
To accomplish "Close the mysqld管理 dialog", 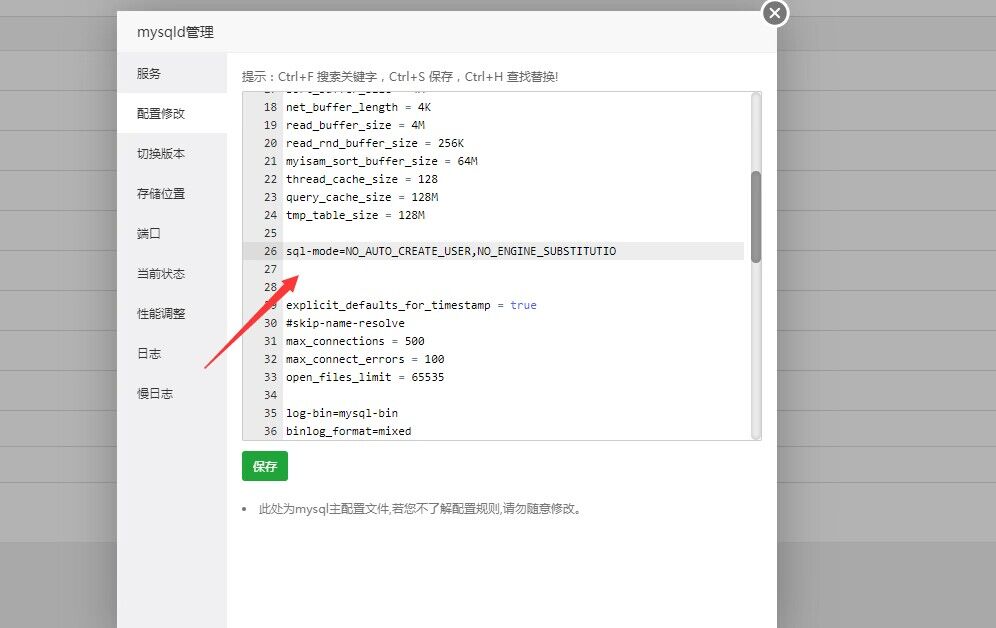I will point(775,13).
